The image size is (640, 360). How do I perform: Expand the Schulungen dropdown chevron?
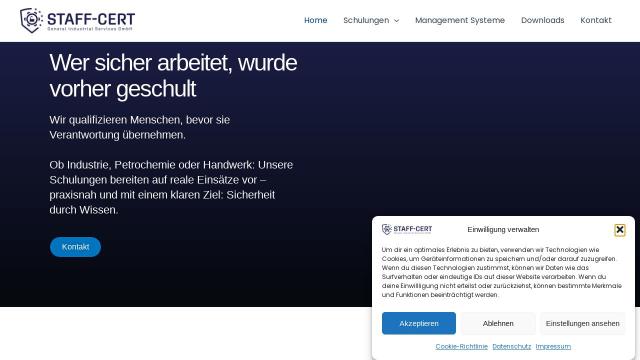pyautogui.click(x=396, y=21)
